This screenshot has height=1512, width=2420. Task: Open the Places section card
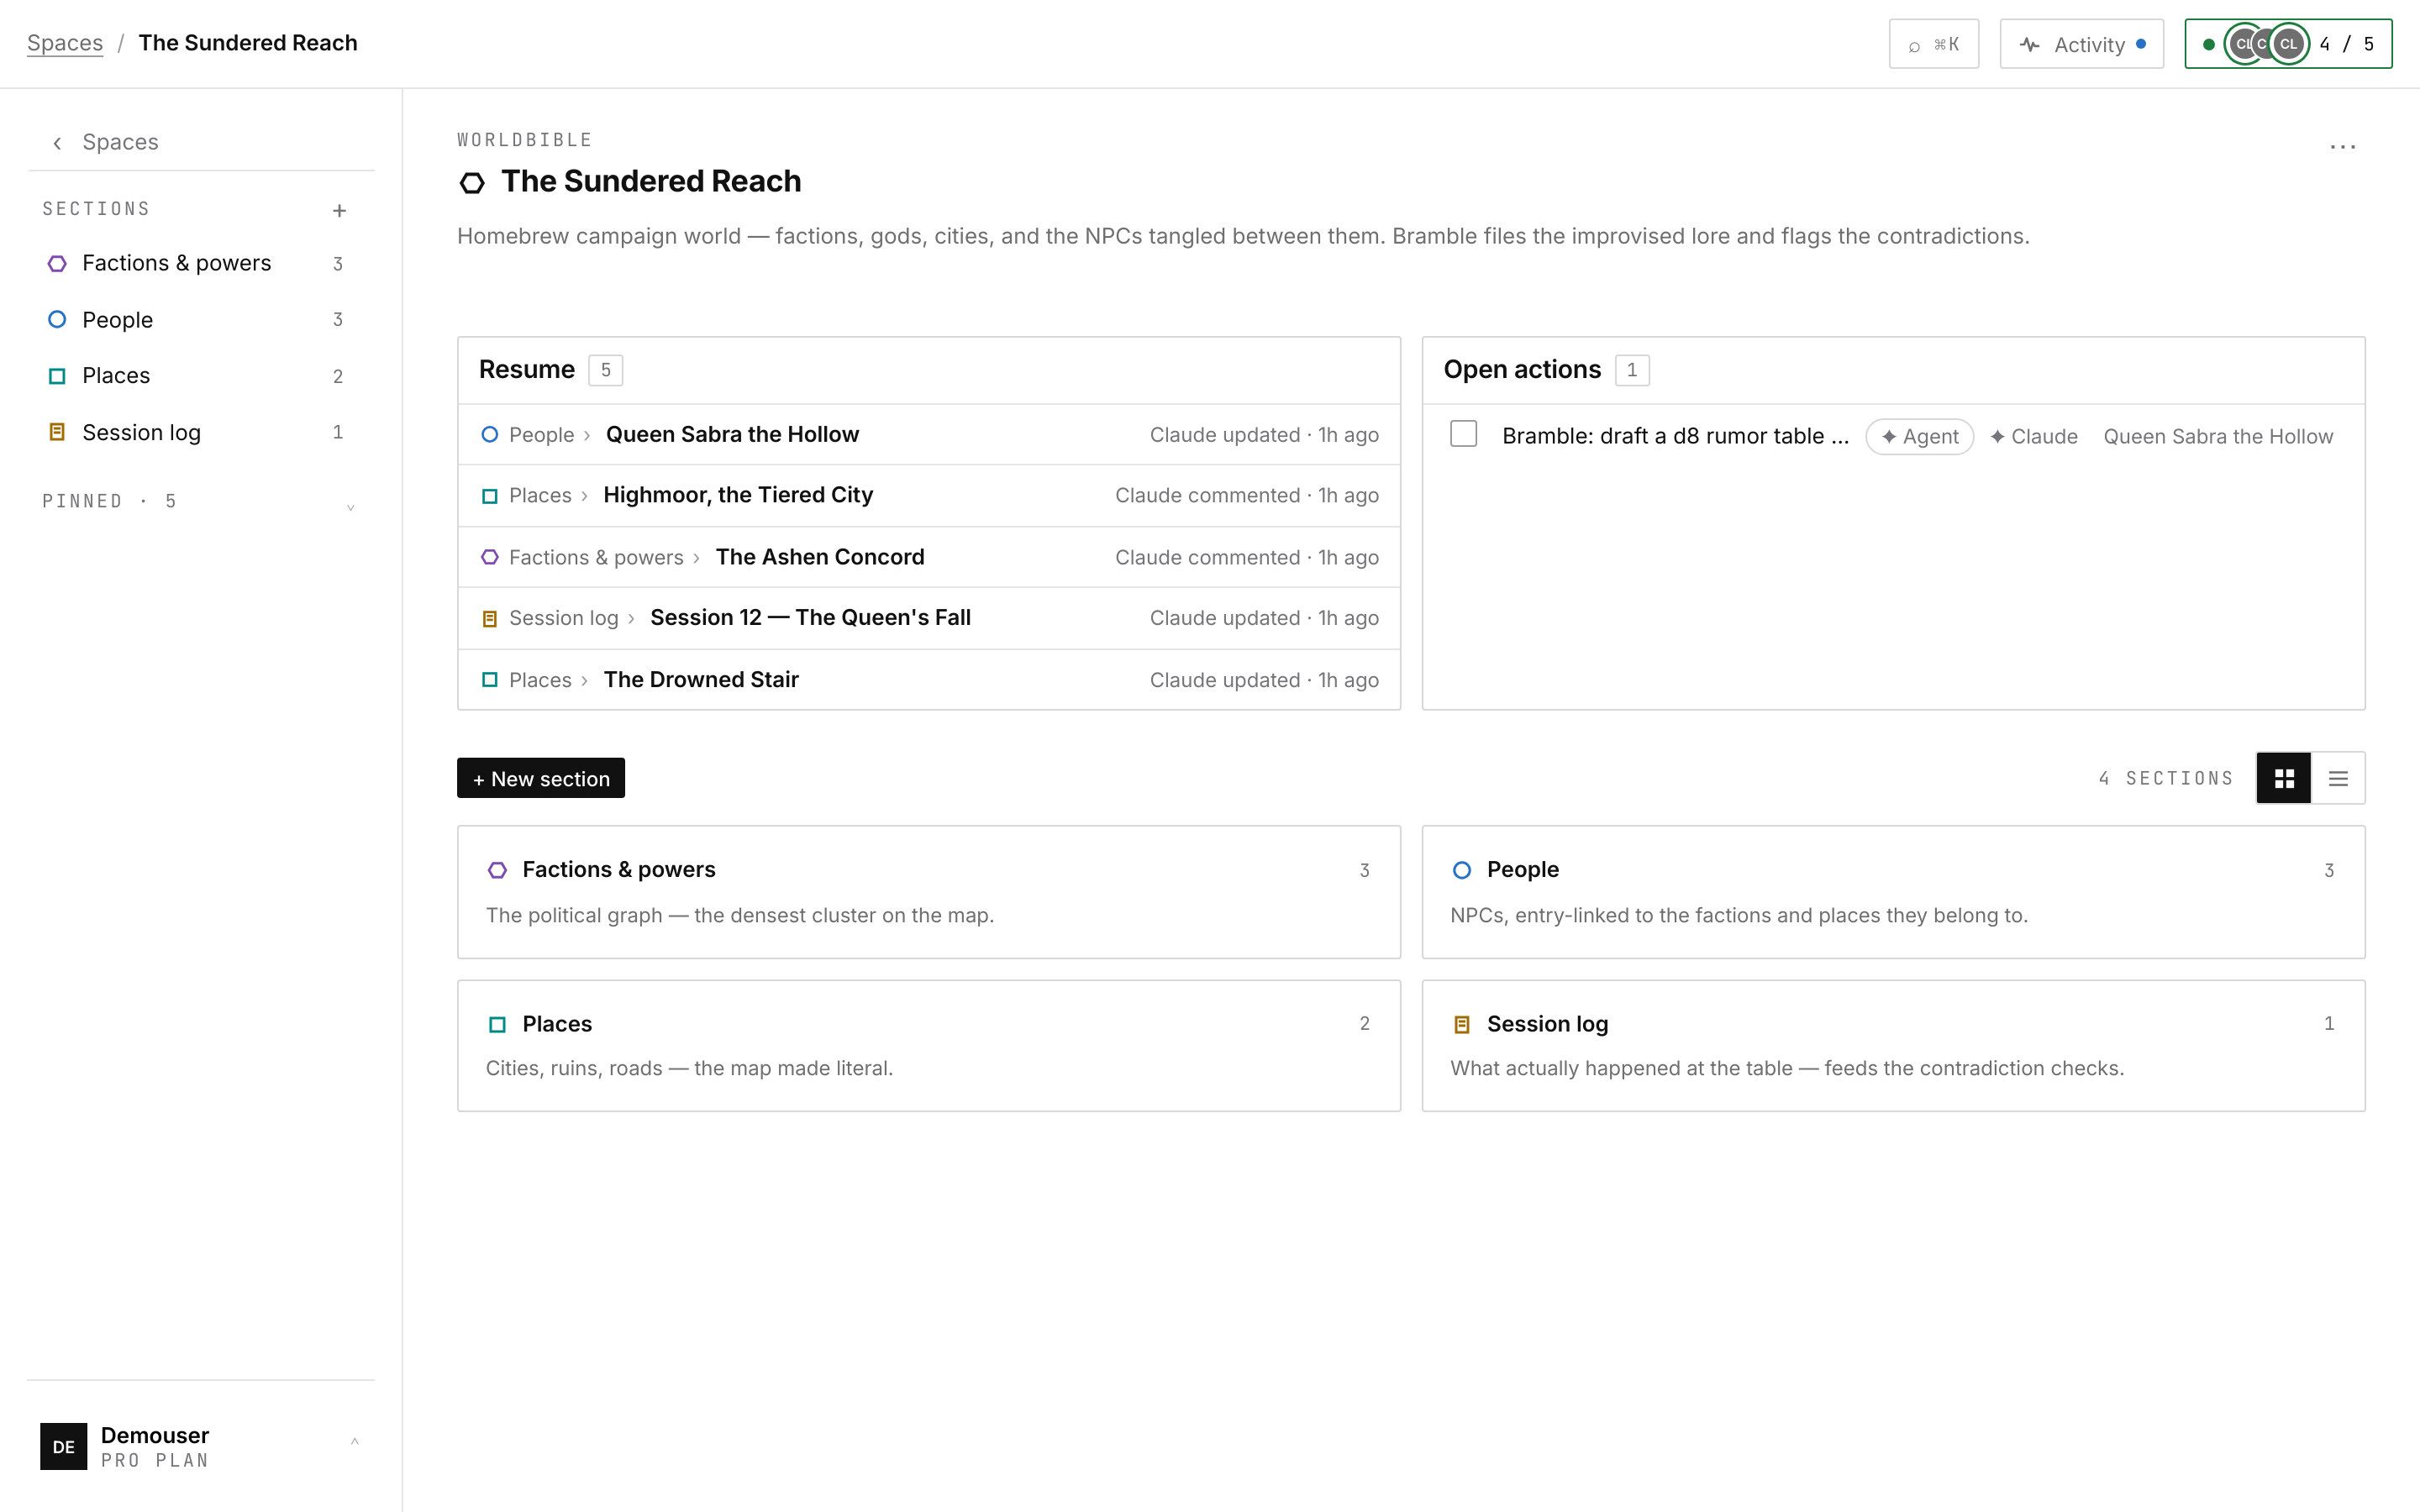(928, 1046)
